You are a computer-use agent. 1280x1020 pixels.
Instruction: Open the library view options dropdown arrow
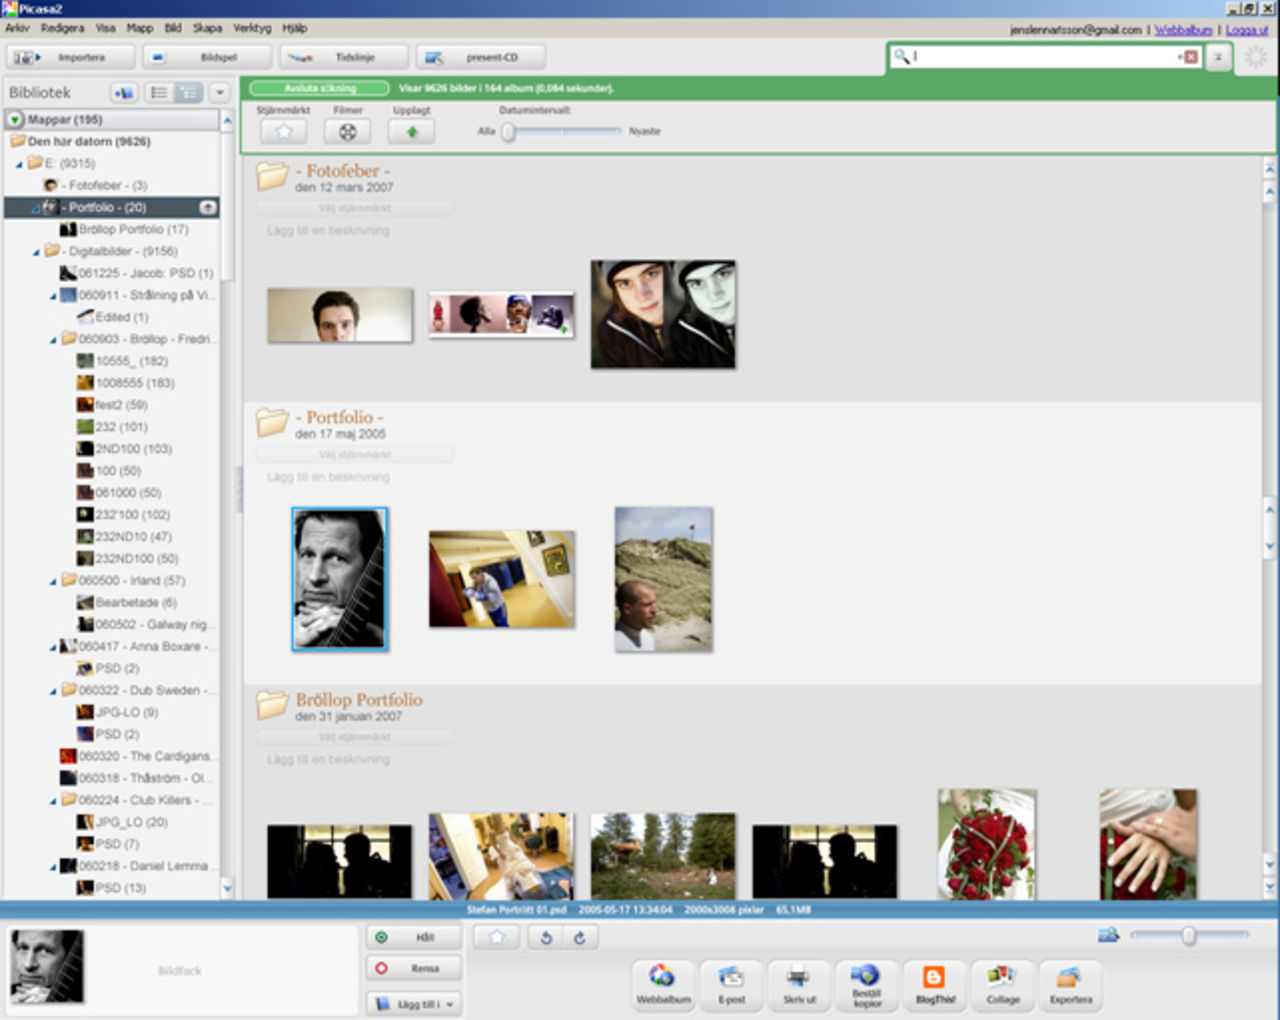click(x=218, y=92)
